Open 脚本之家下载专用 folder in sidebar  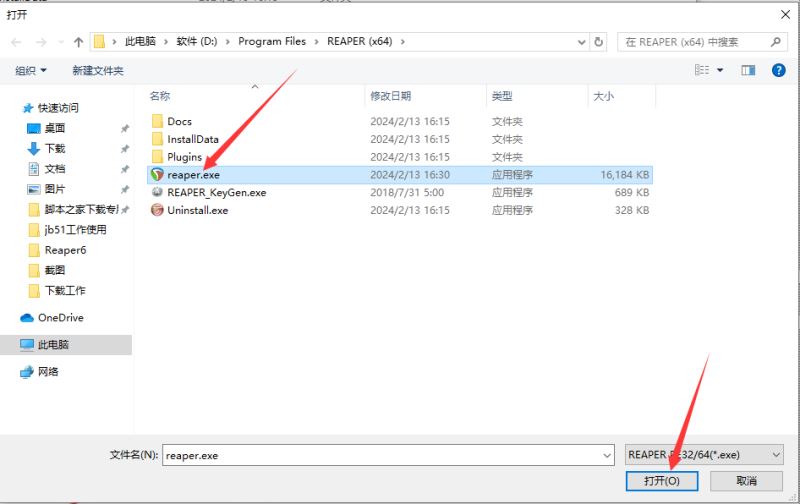point(82,209)
